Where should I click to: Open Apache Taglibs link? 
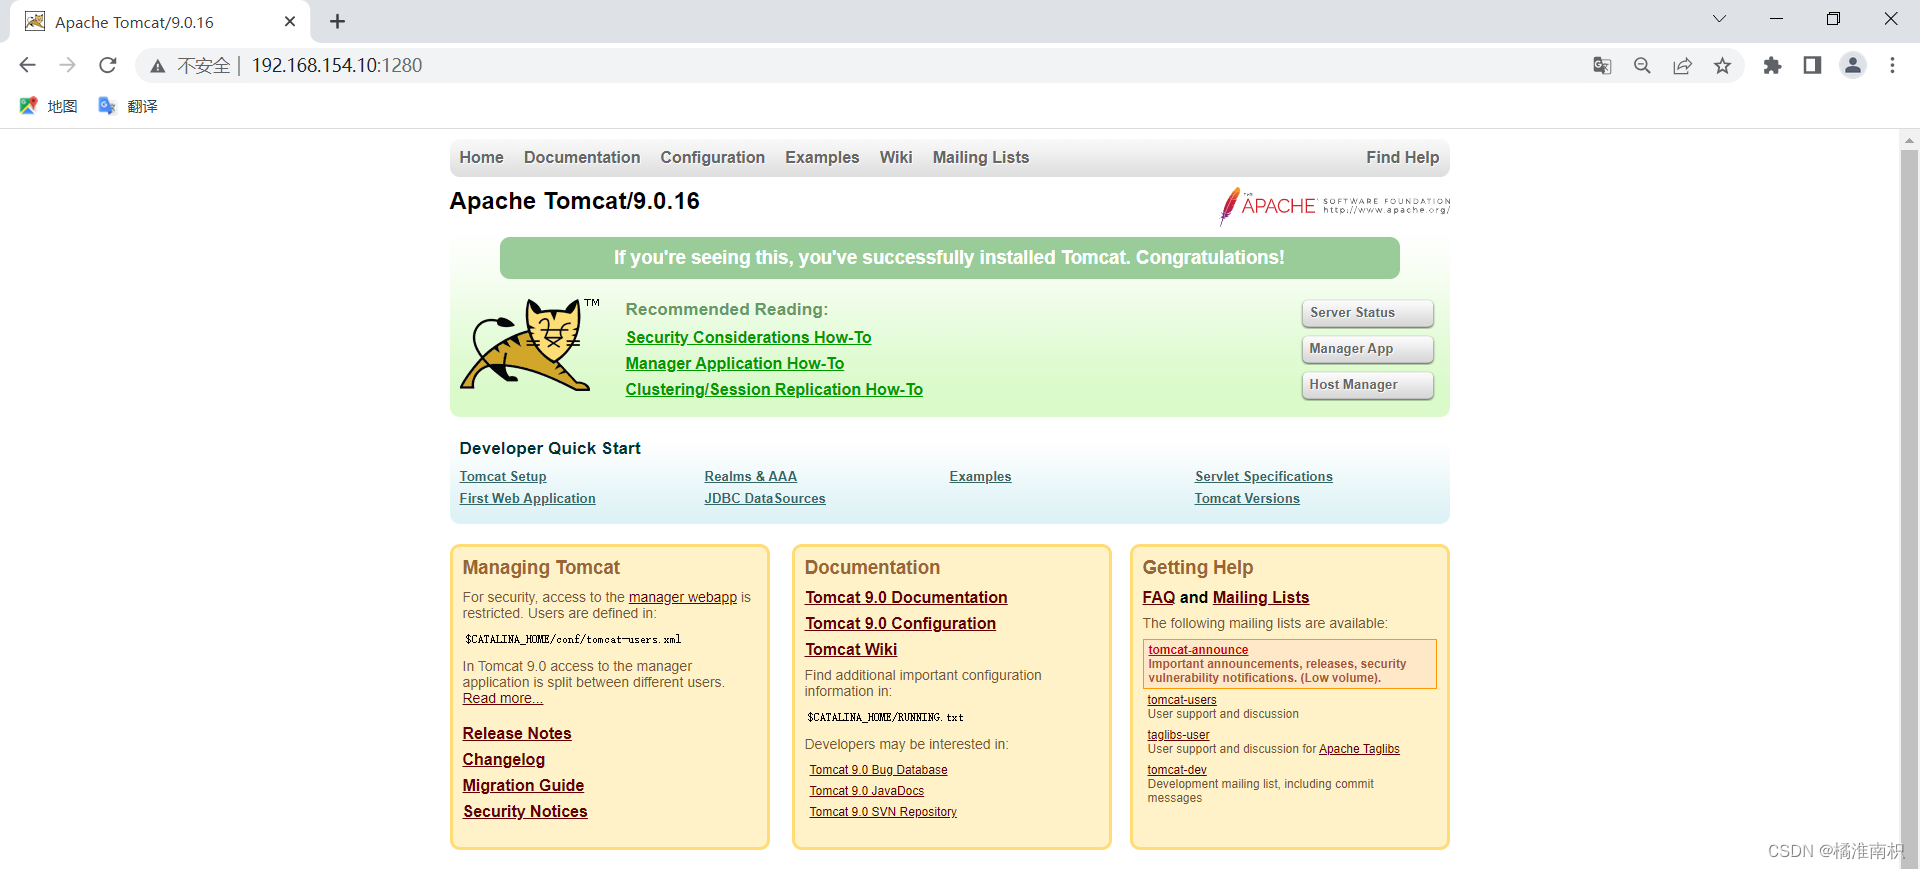click(1359, 749)
